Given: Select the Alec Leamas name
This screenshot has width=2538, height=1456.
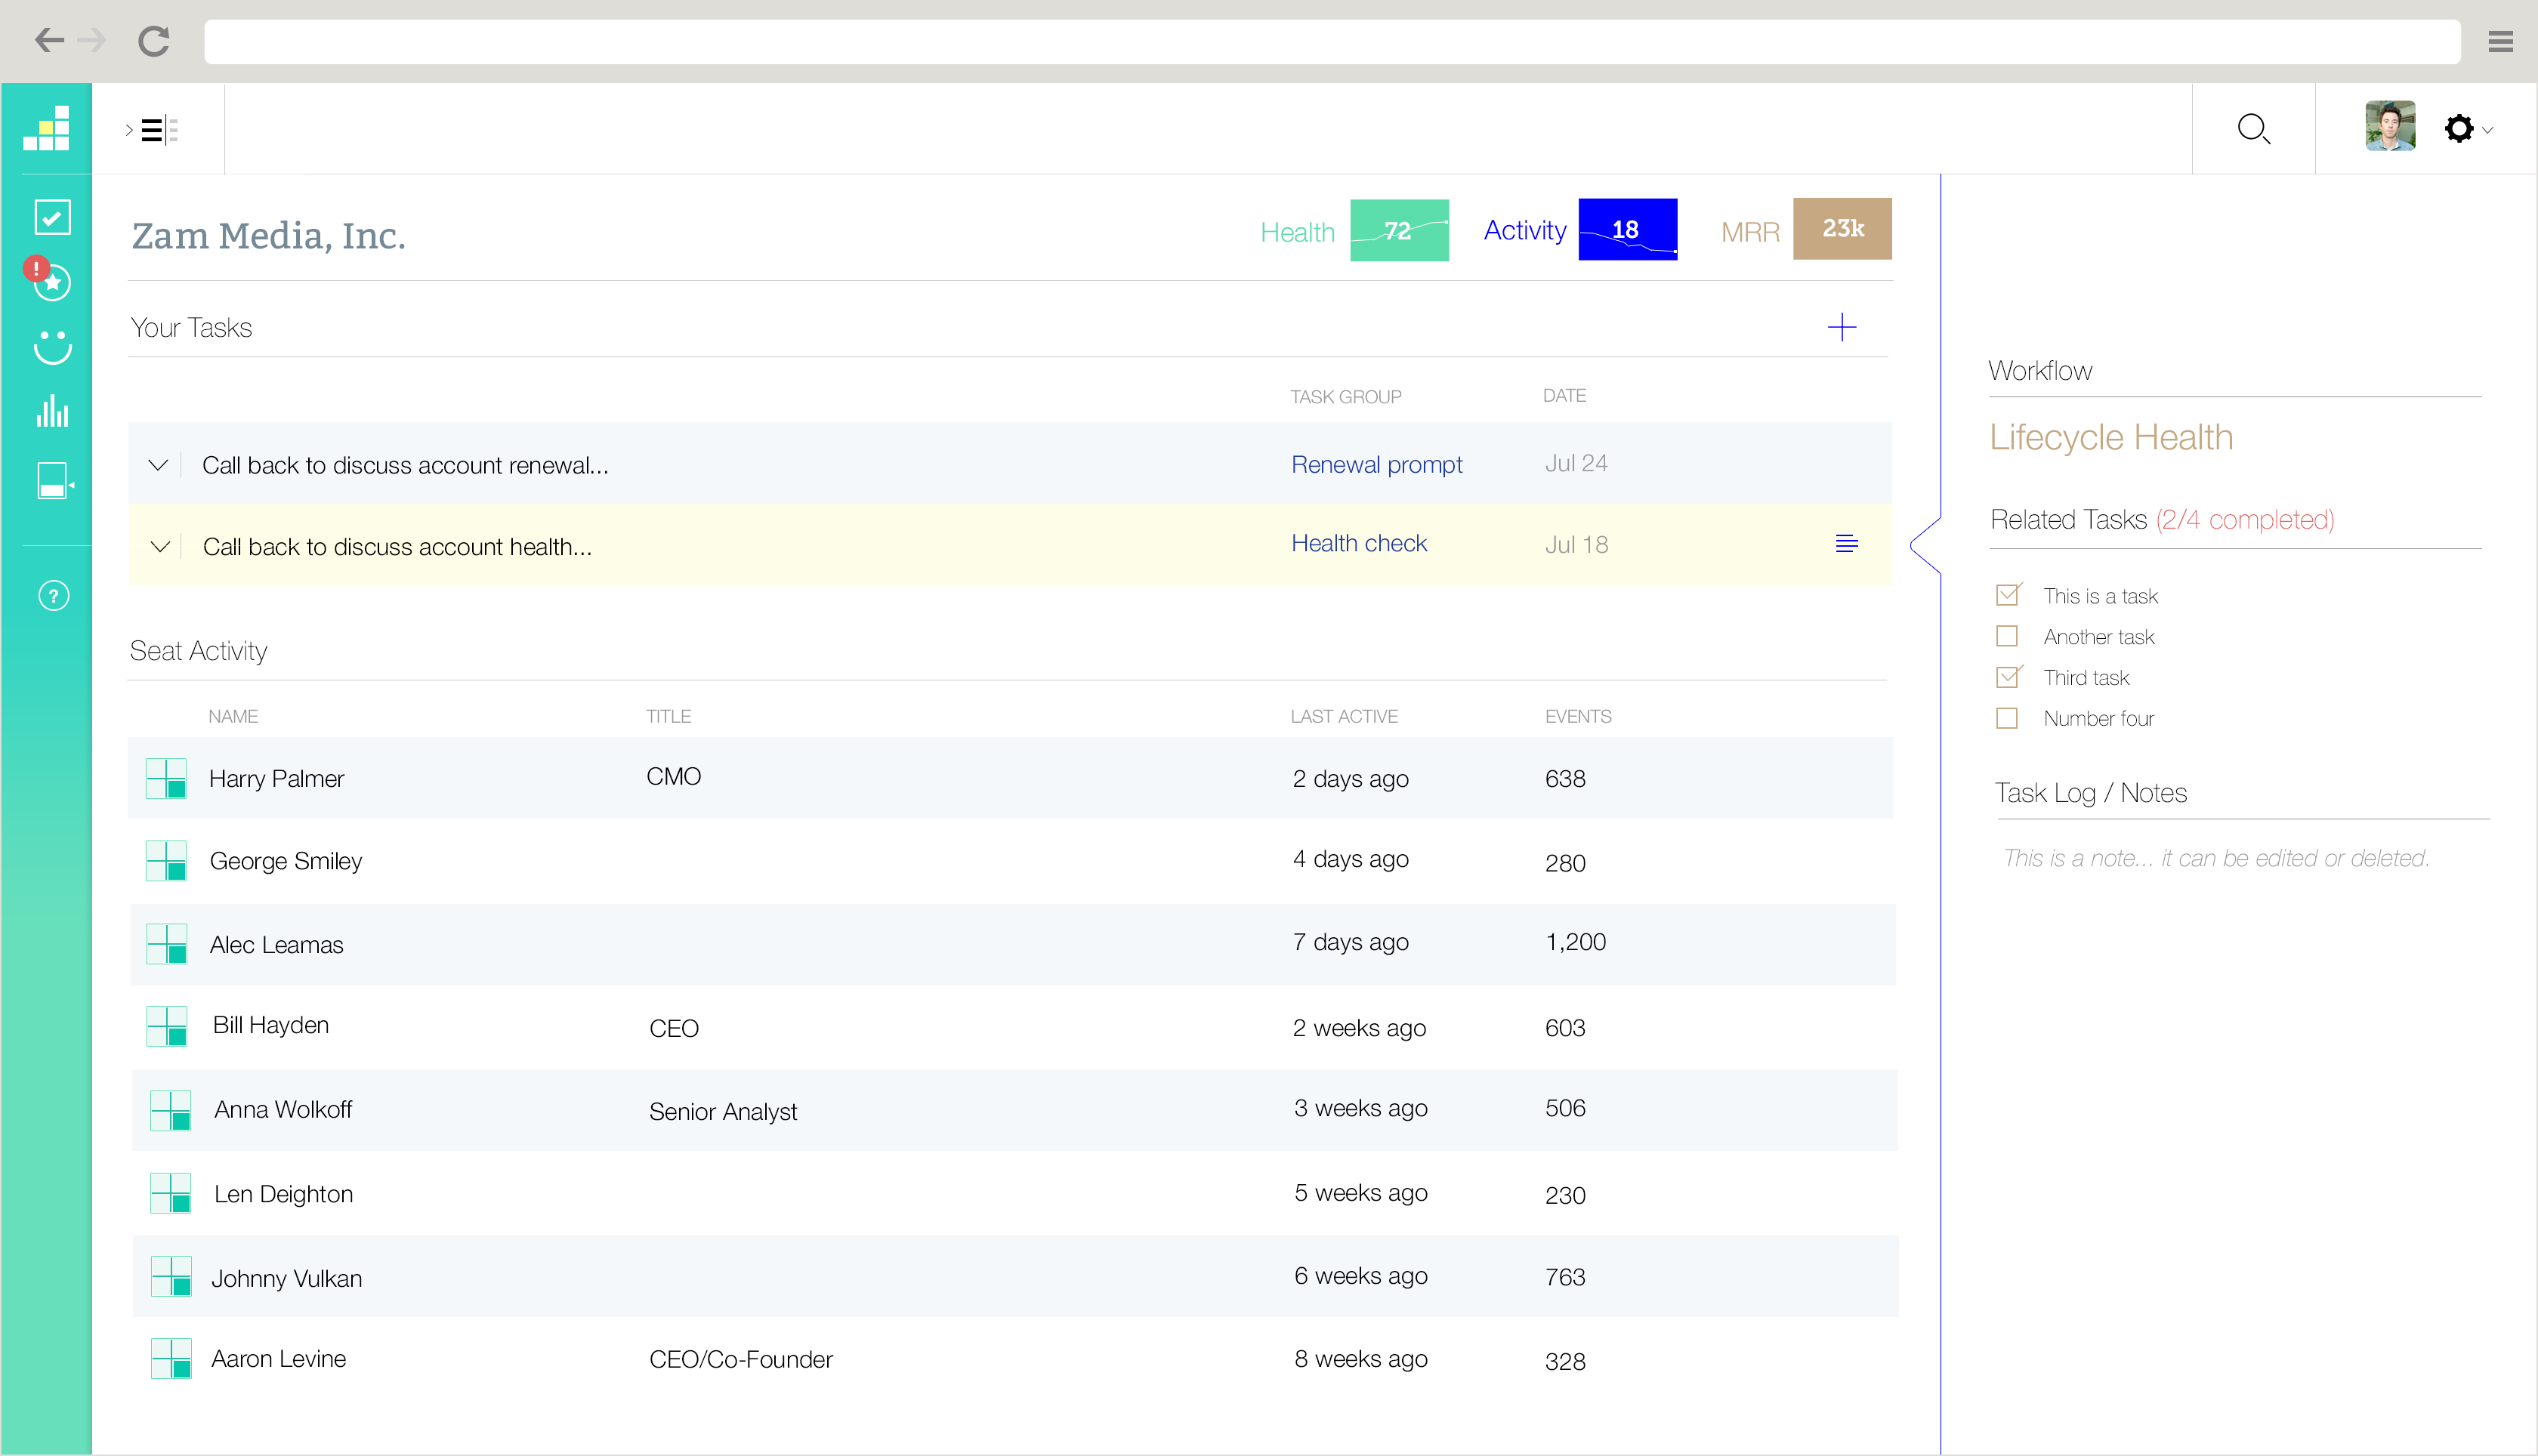Looking at the screenshot, I should point(276,944).
